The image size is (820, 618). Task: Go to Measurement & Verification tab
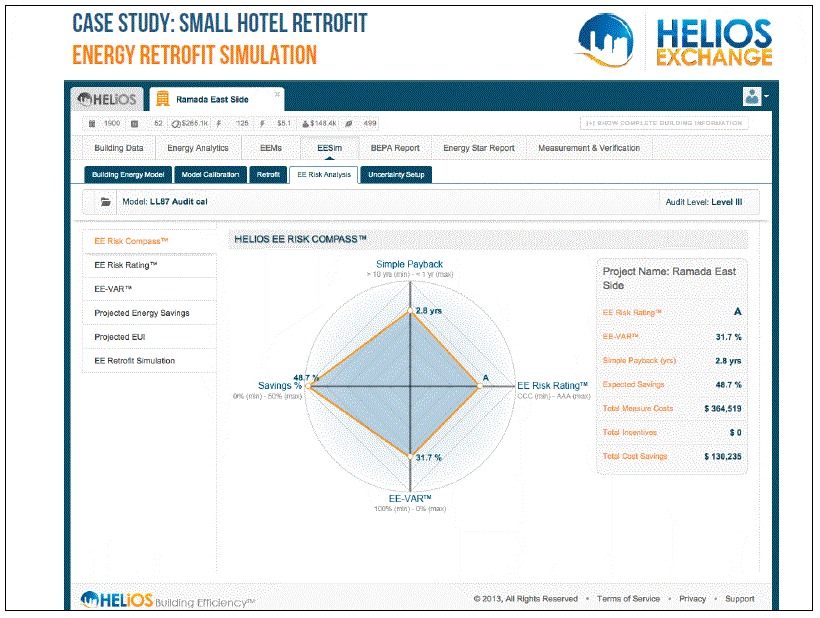pyautogui.click(x=588, y=148)
